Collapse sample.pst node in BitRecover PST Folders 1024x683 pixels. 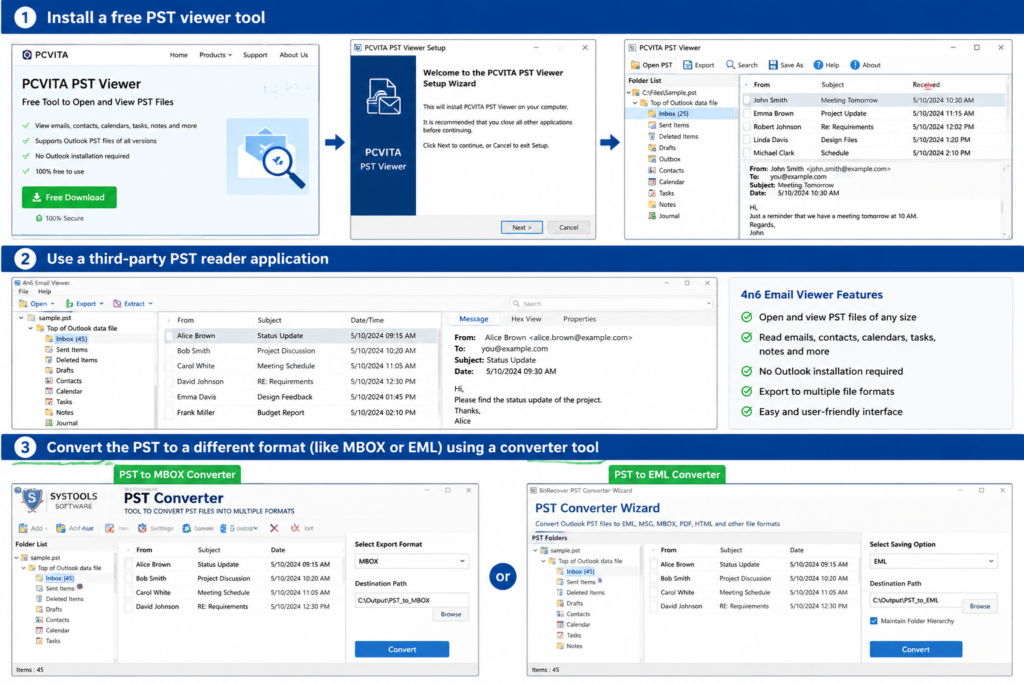pos(536,550)
